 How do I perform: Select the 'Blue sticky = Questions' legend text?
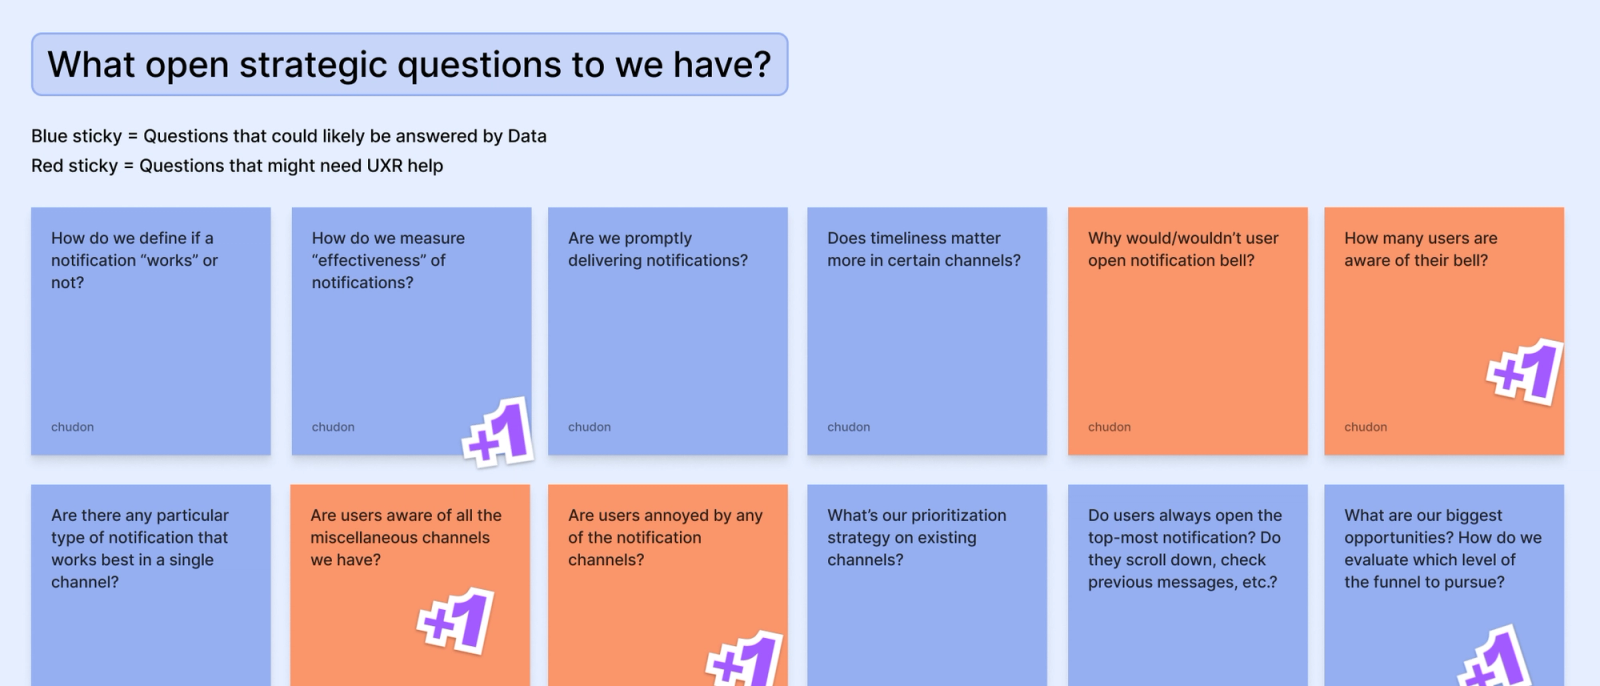tap(289, 136)
